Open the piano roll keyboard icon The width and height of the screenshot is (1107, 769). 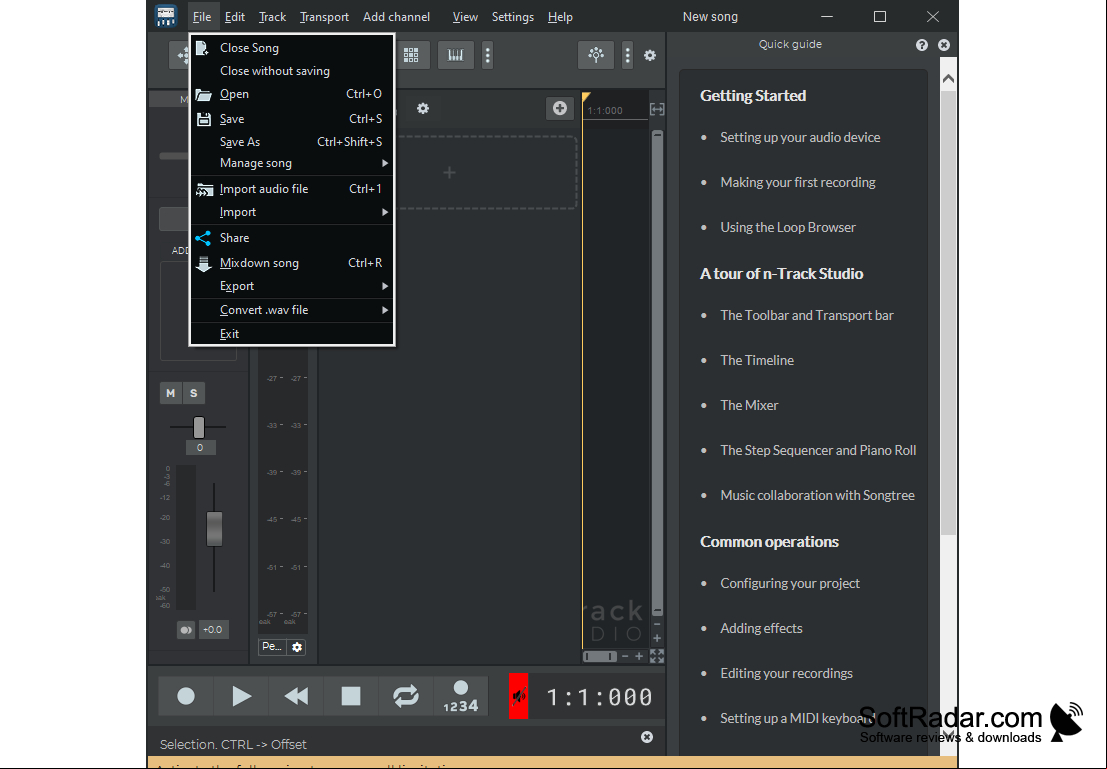click(x=455, y=55)
